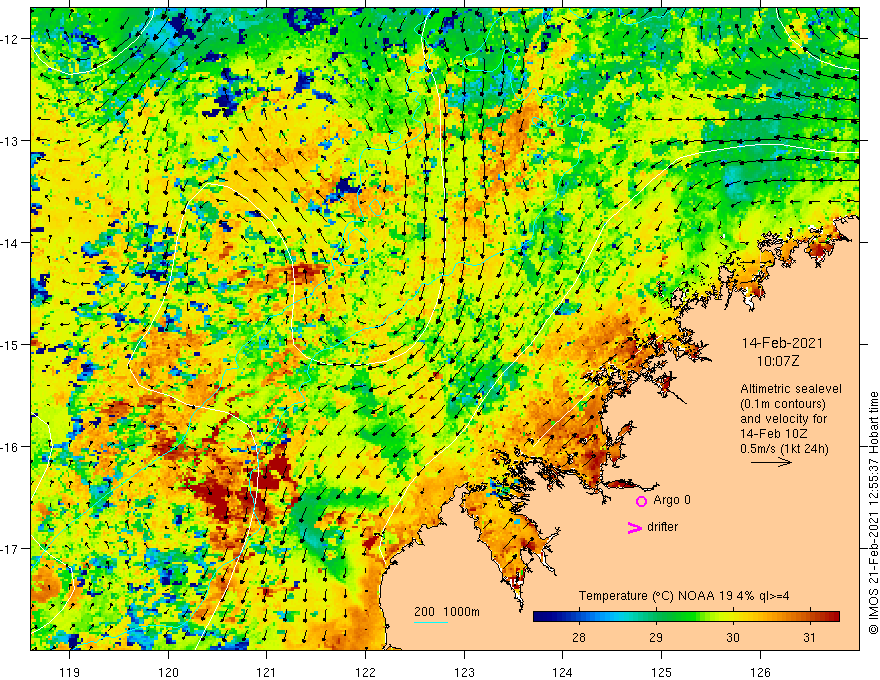Screen dimensions: 880x680
Task: Click the longitude axis label 126
Action: pyautogui.click(x=760, y=672)
